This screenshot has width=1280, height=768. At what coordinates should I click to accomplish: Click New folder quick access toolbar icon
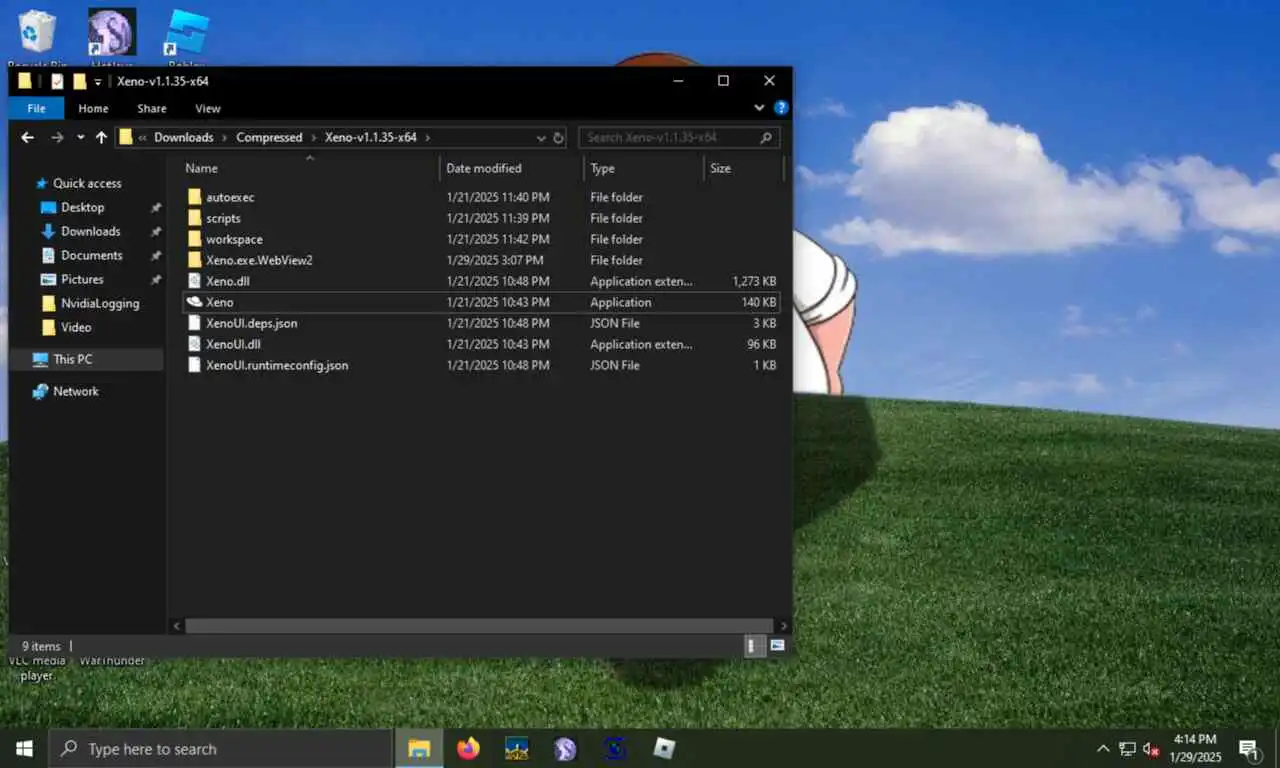coord(79,81)
